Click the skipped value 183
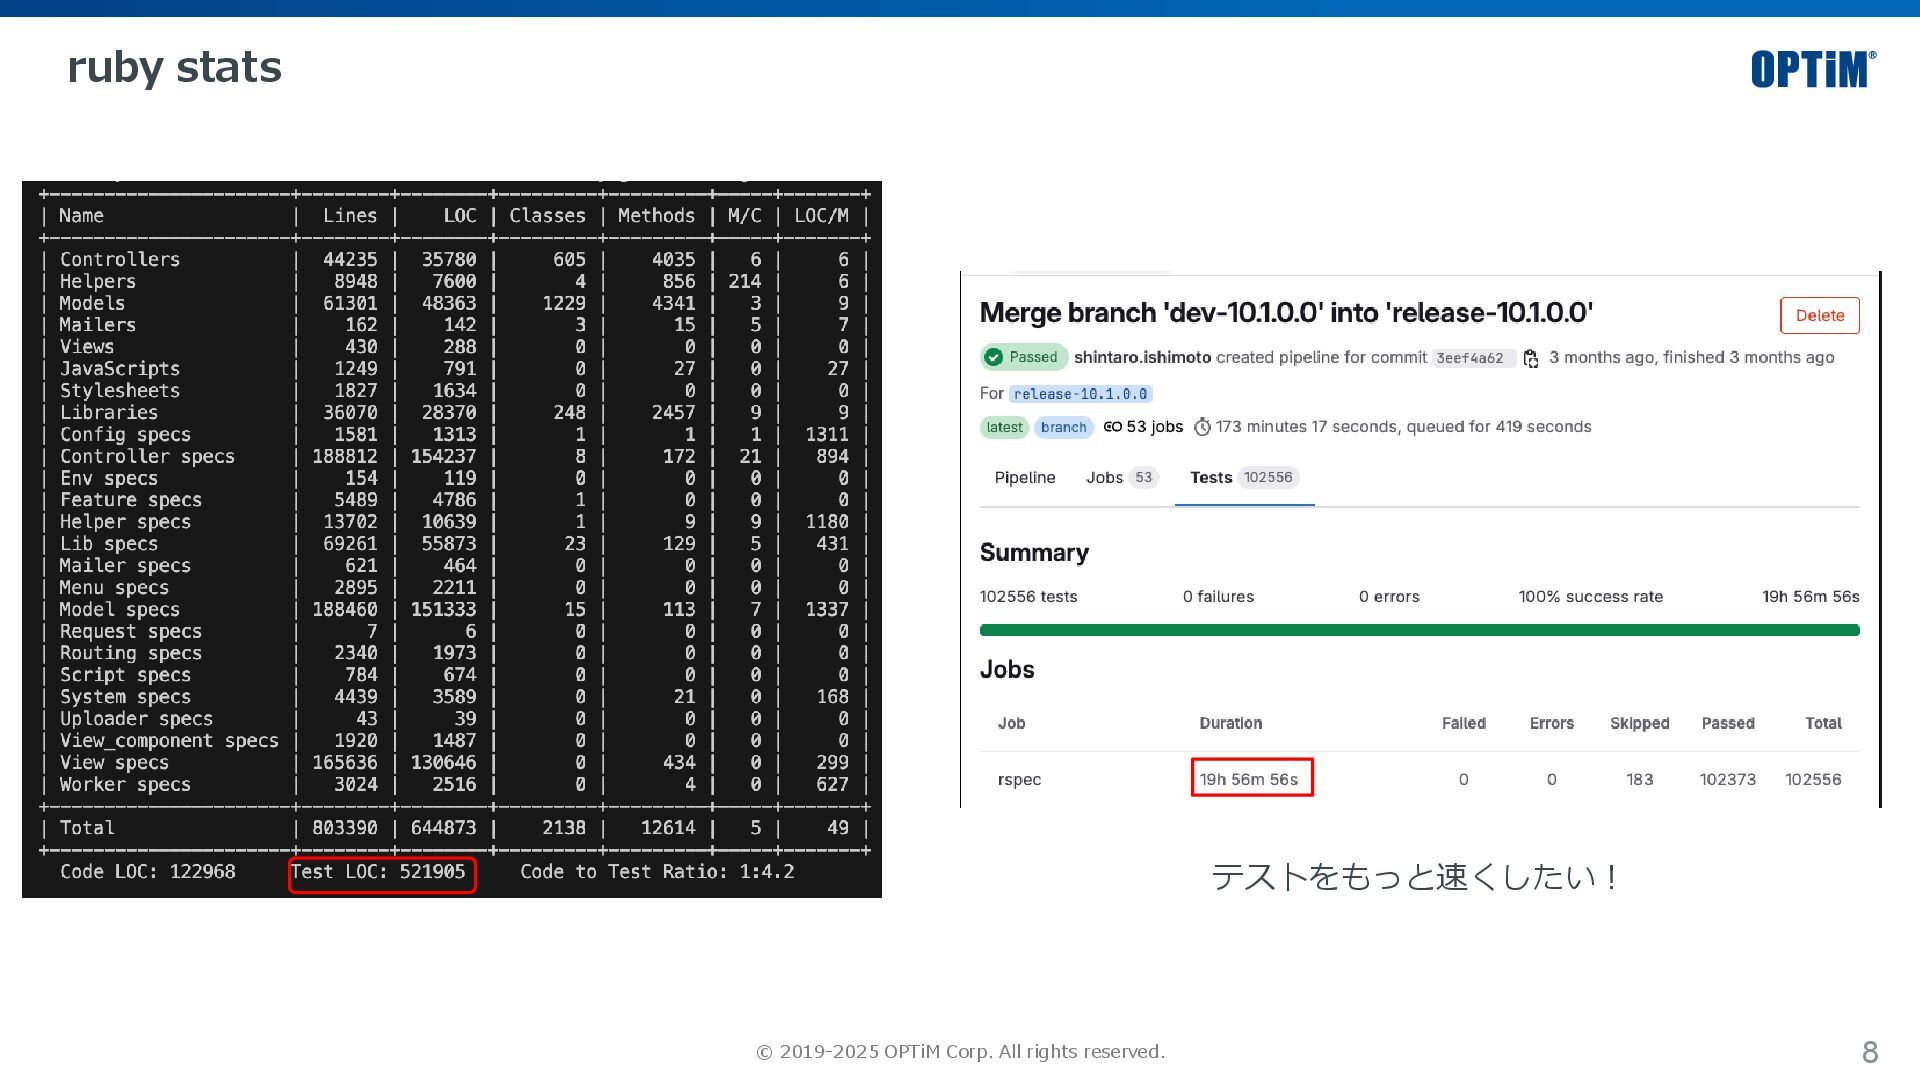 tap(1639, 779)
